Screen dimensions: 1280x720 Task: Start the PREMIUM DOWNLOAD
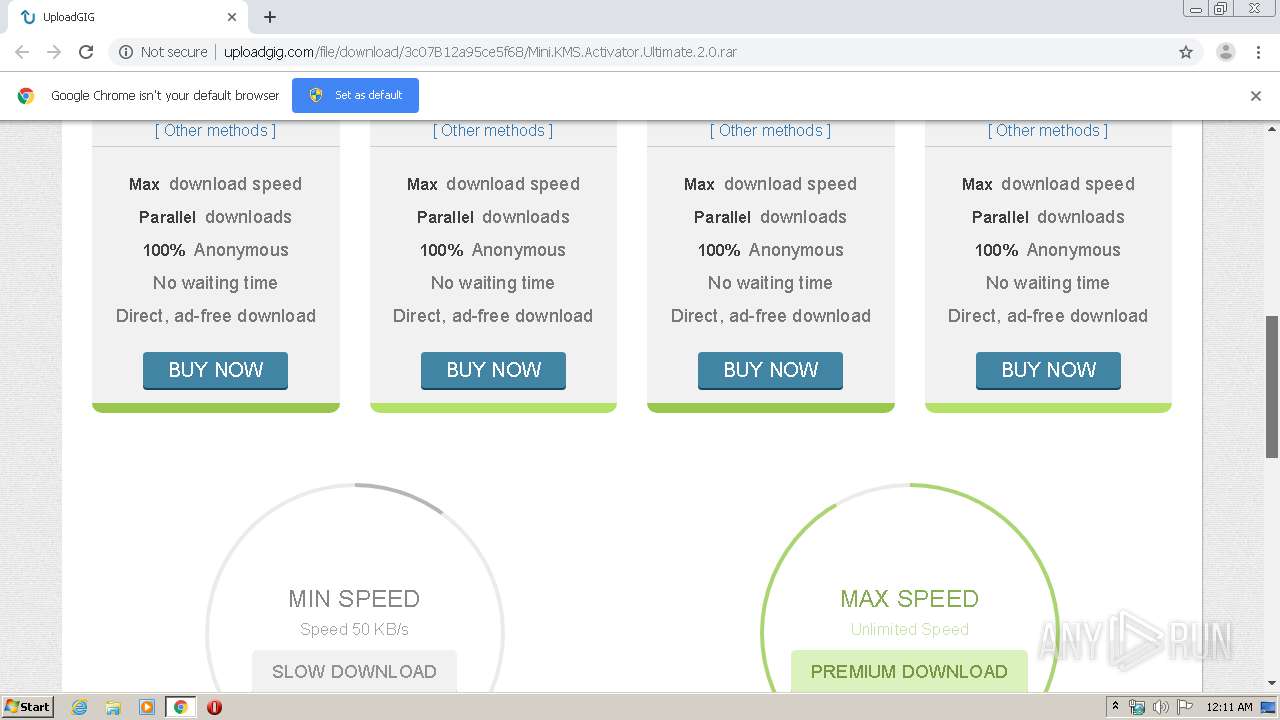click(909, 671)
